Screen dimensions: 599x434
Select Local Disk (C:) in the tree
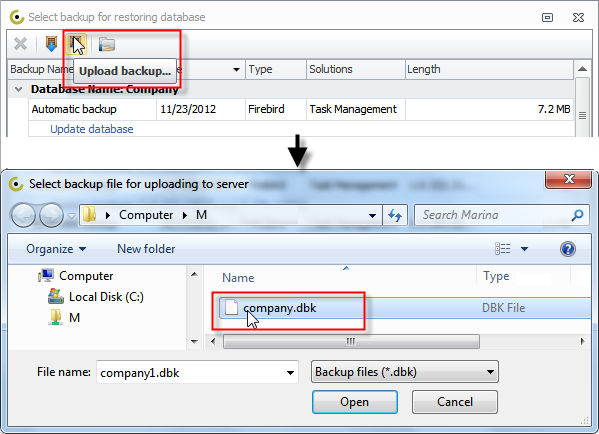click(106, 297)
